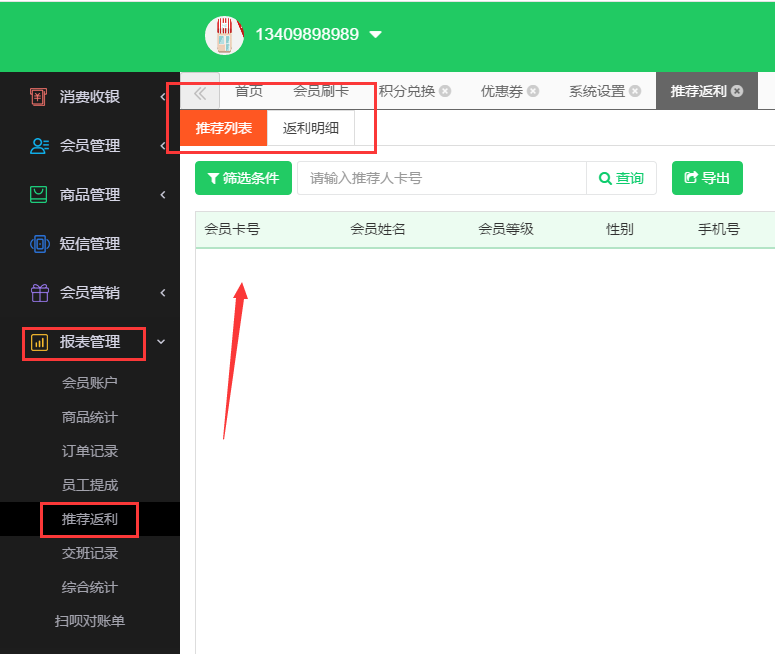Click the 会员等级 column header

[506, 229]
